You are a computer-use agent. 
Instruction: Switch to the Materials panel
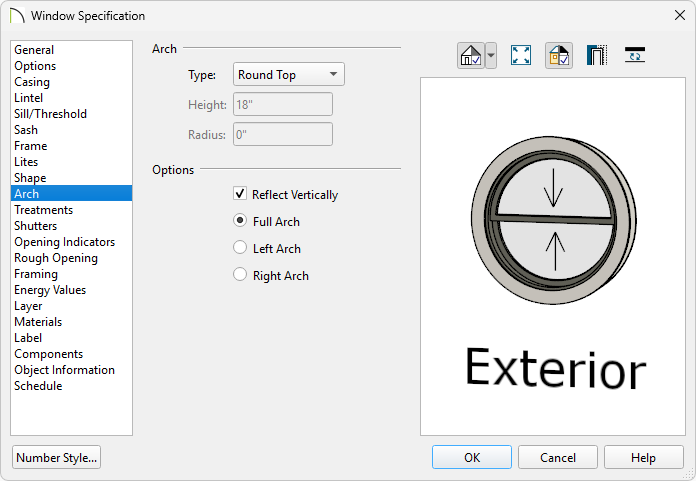(71, 321)
